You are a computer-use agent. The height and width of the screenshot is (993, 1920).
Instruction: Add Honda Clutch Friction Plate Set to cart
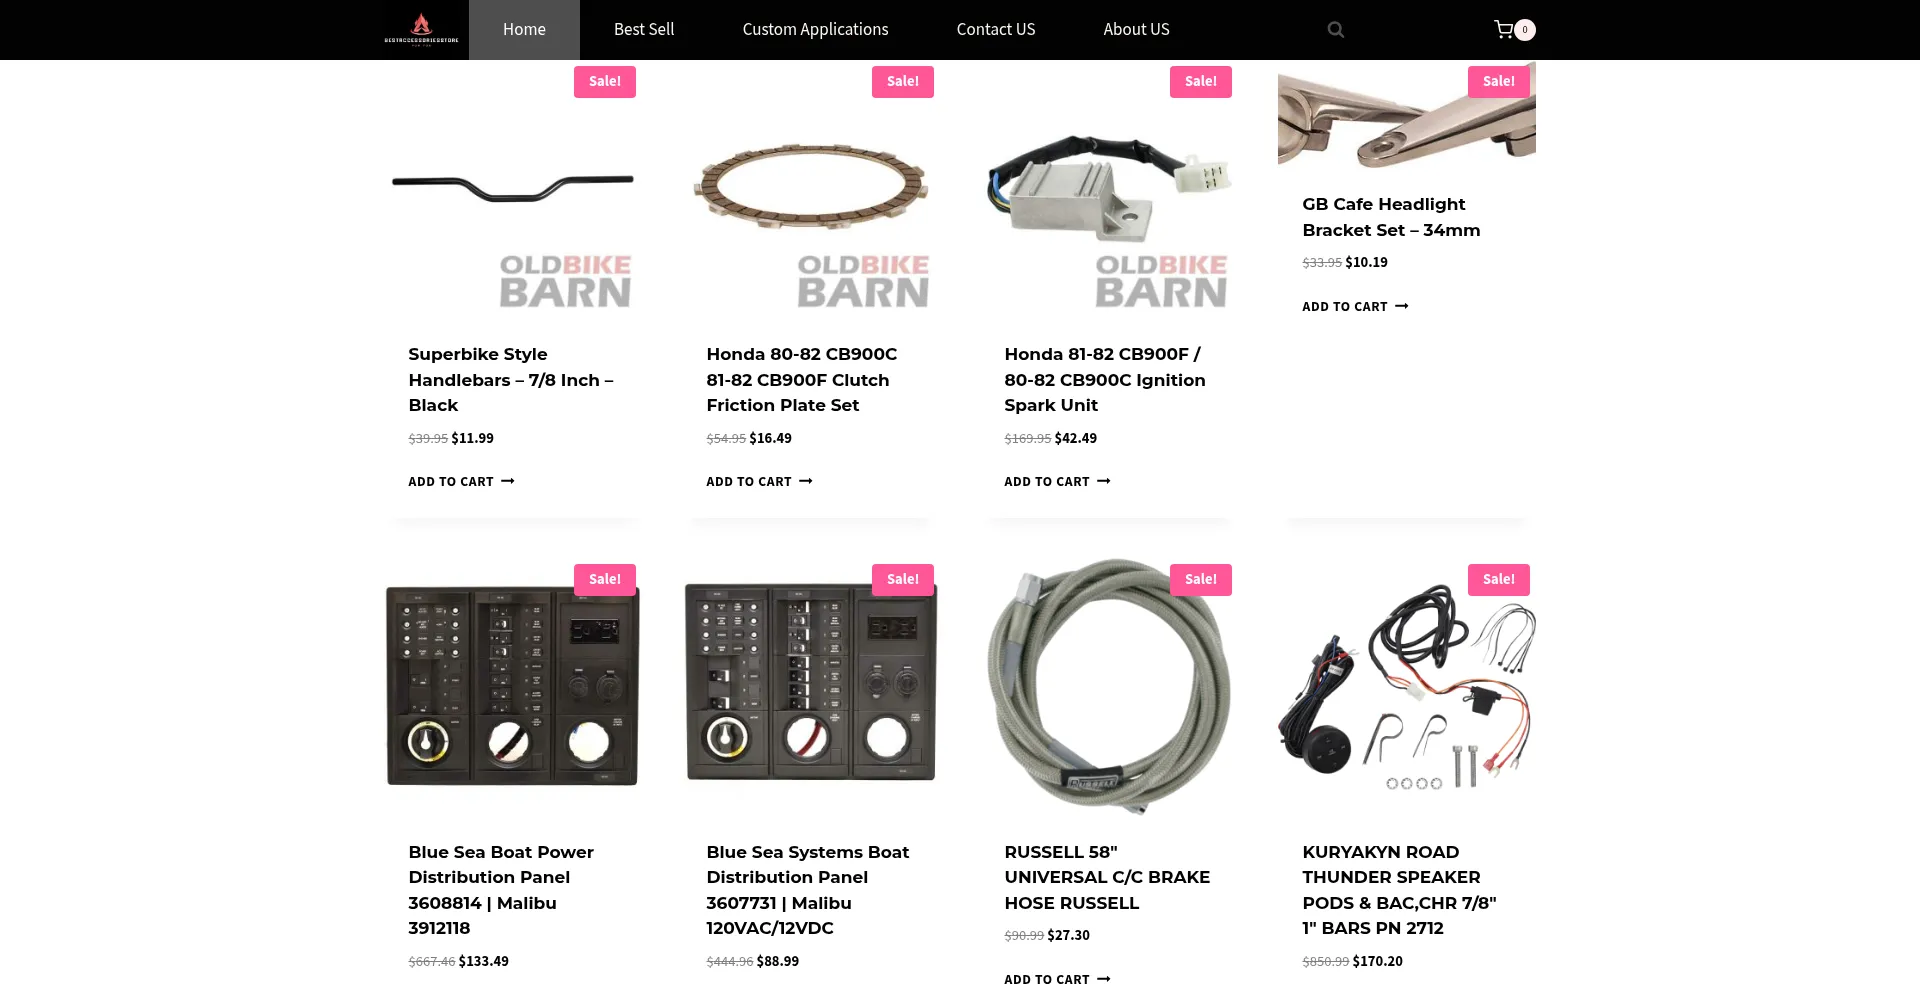[759, 482]
